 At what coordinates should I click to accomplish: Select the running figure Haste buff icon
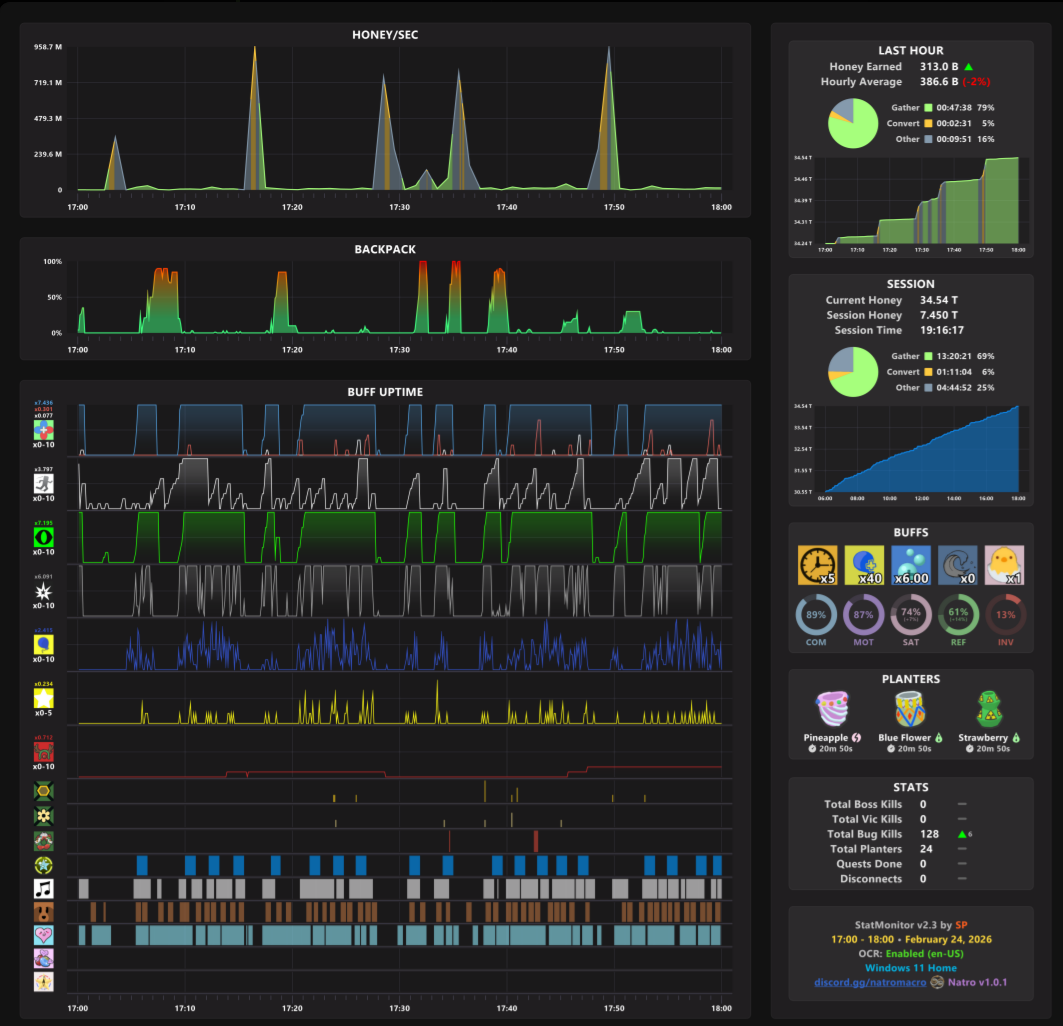(x=43, y=484)
